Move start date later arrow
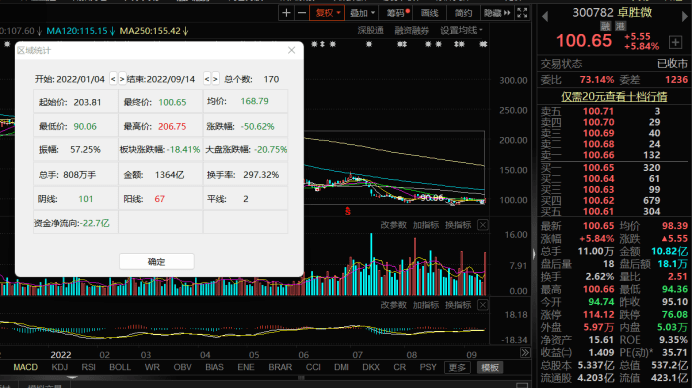Image resolution: width=692 pixels, height=388 pixels. point(122,79)
